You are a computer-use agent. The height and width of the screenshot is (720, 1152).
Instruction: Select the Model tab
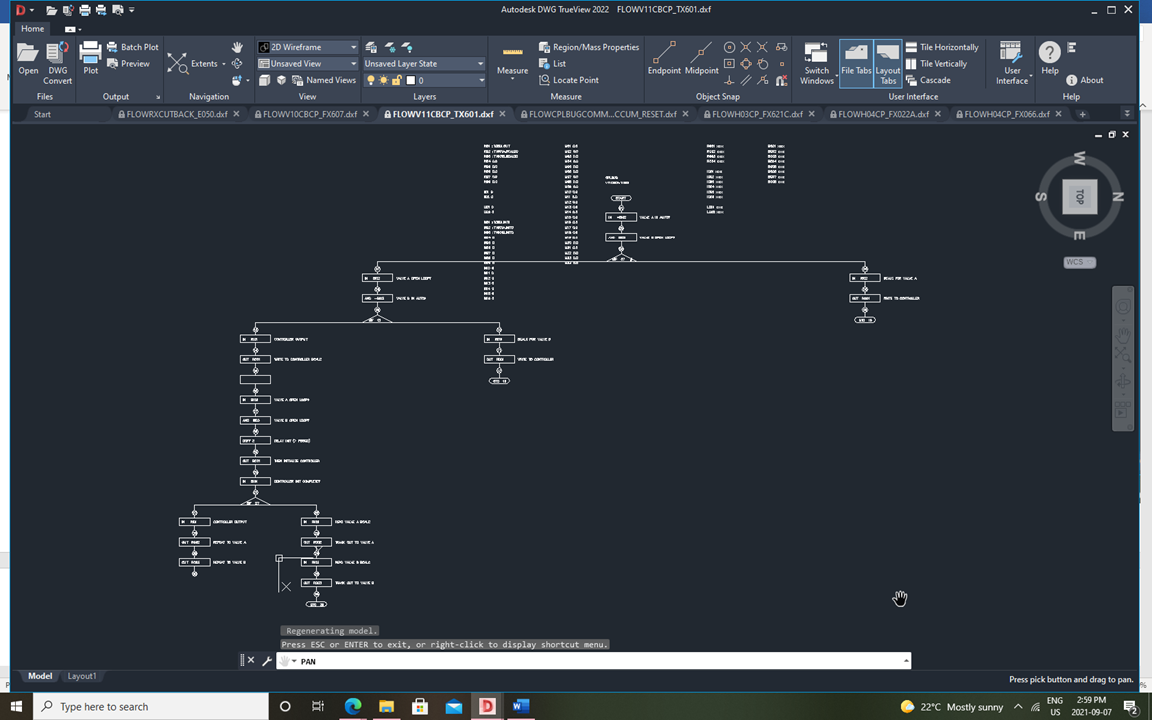(x=40, y=676)
